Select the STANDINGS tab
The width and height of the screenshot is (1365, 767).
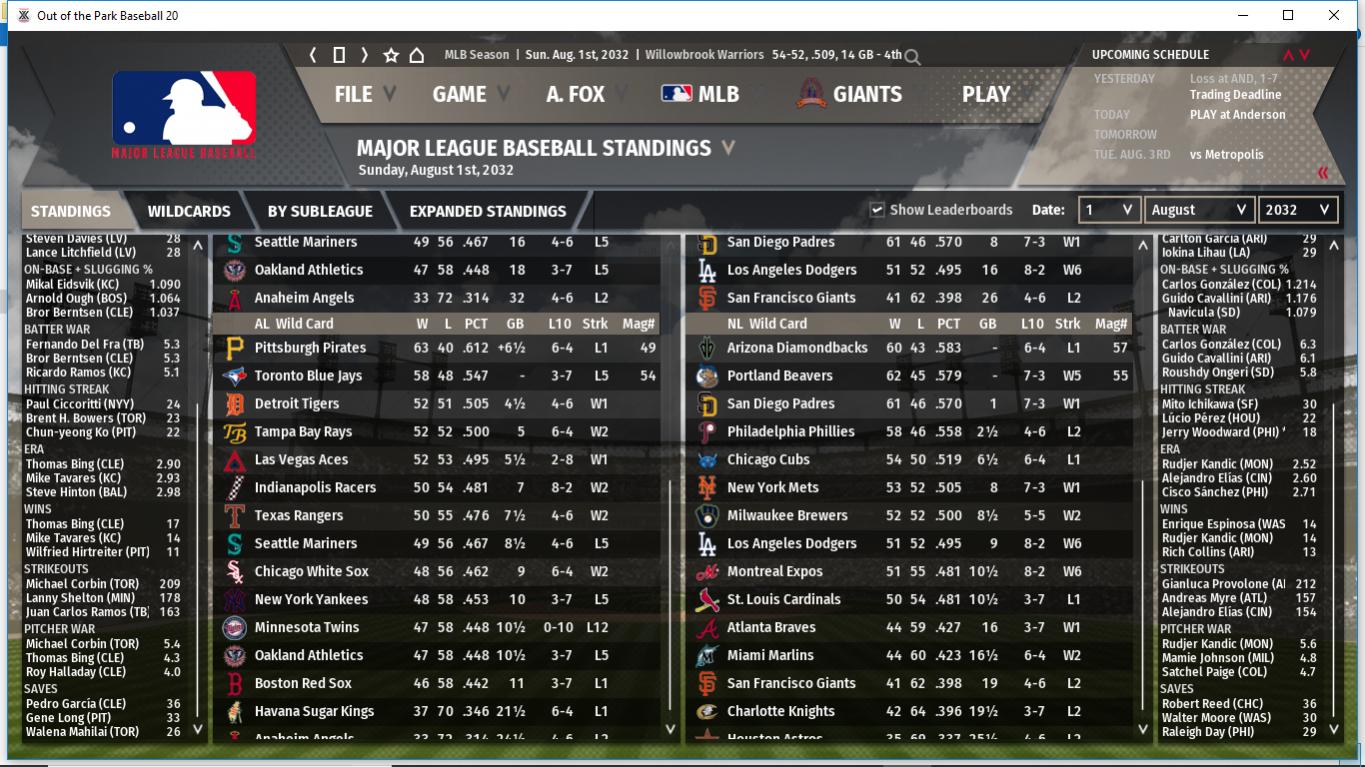[x=71, y=211]
